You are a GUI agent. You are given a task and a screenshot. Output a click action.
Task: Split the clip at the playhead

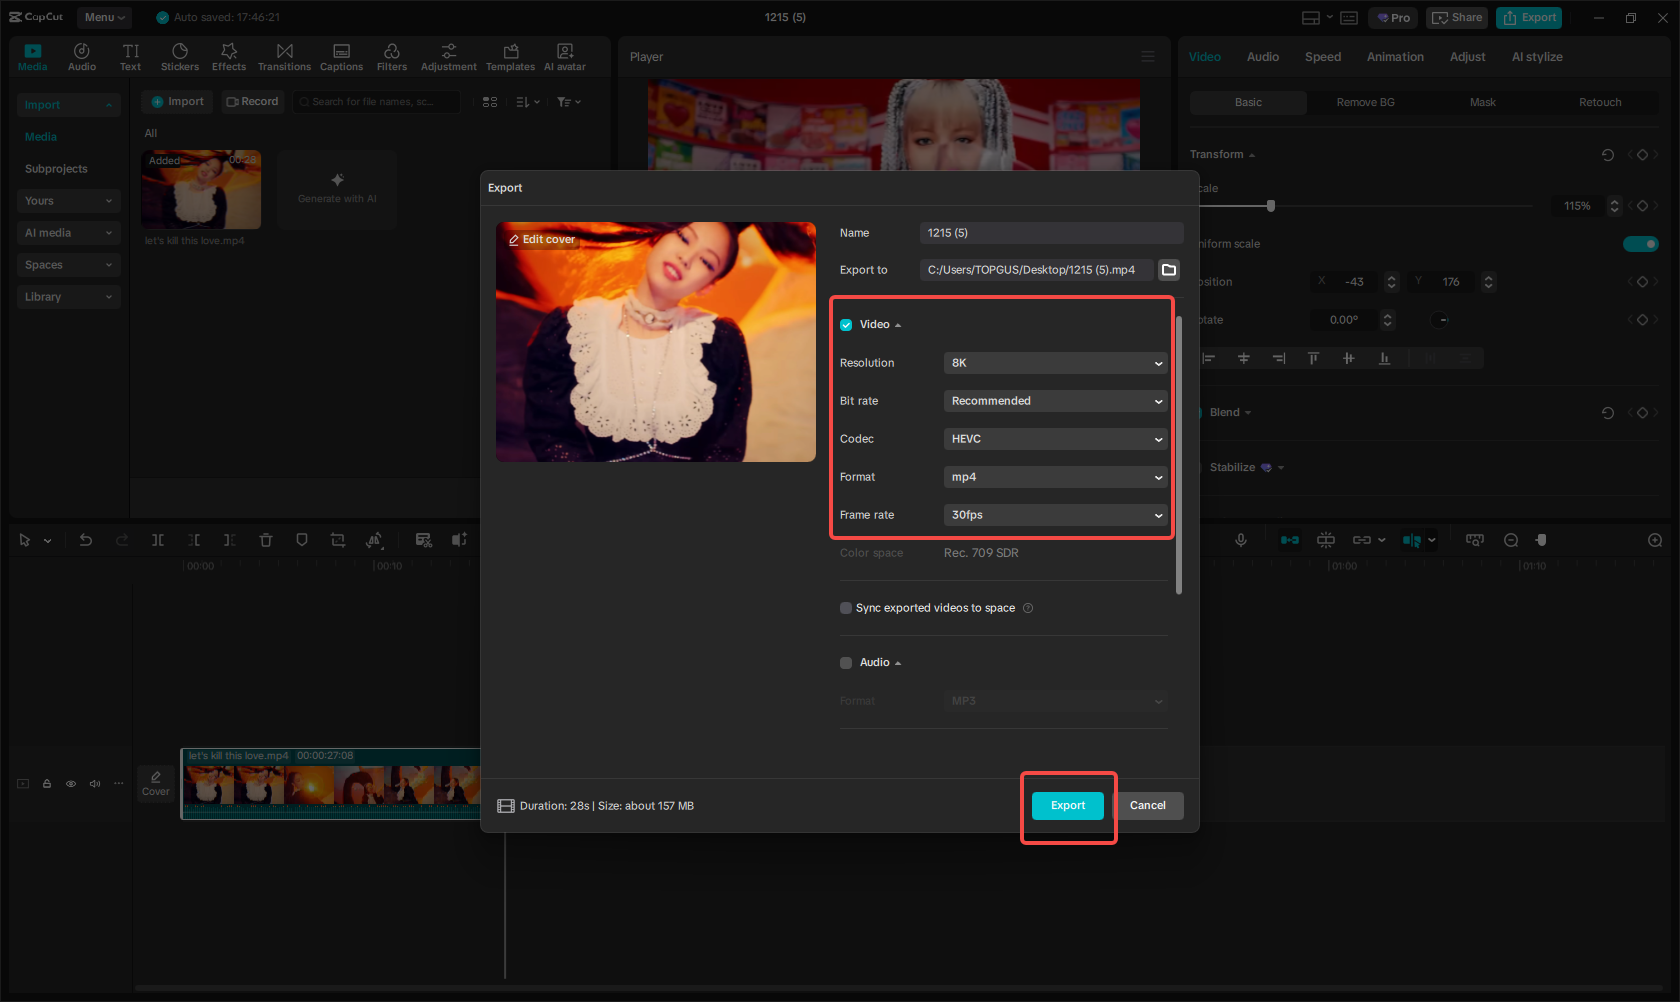pos(158,539)
